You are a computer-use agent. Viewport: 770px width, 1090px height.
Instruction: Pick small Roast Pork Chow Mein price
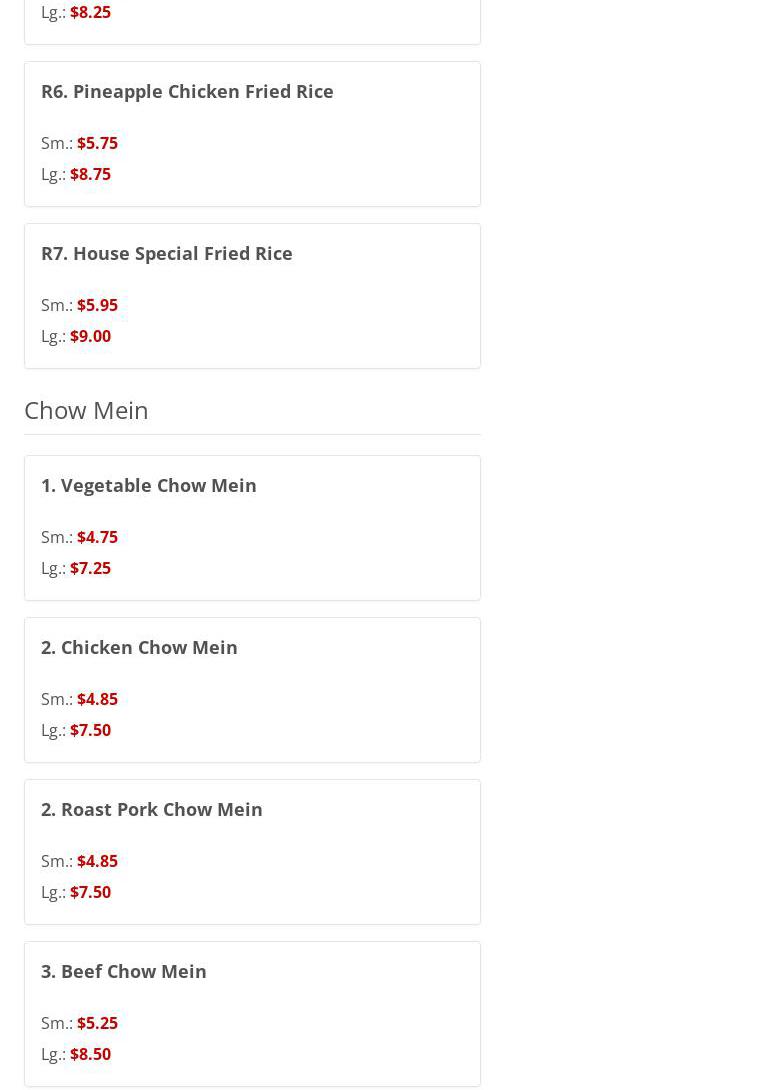97,861
